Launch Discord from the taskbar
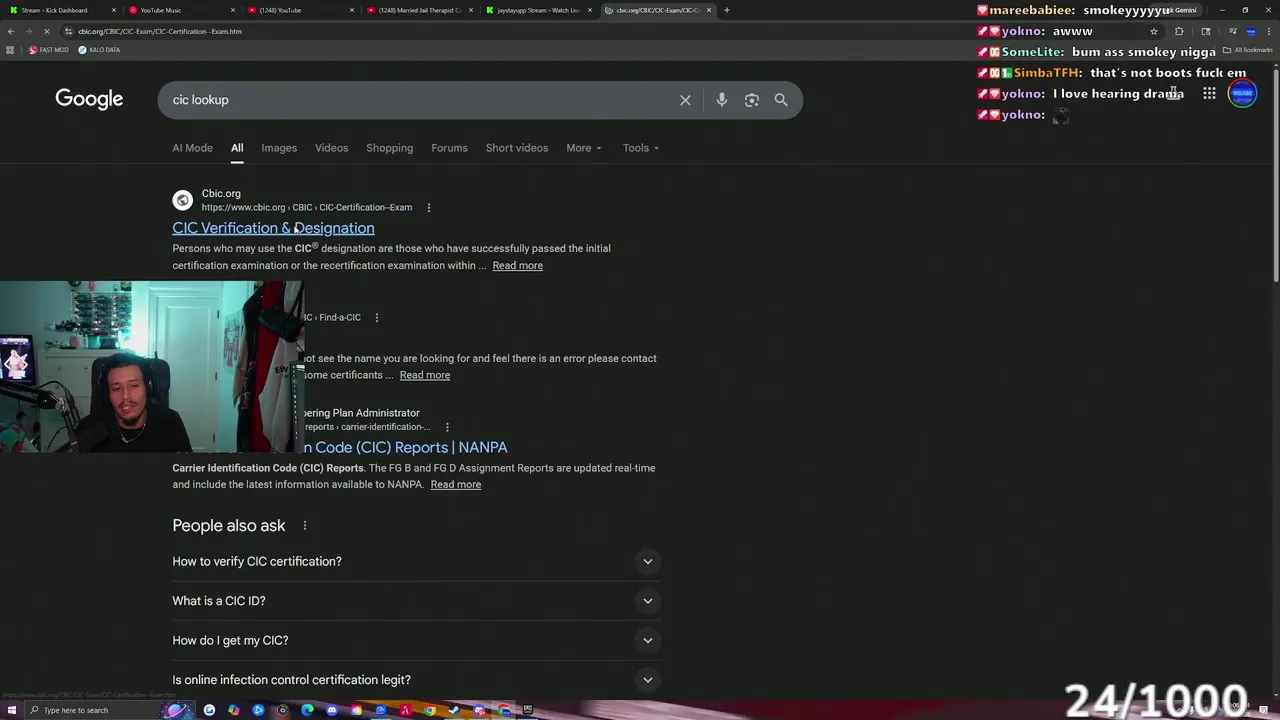Screen dimensions: 1280x720 [x=331, y=710]
